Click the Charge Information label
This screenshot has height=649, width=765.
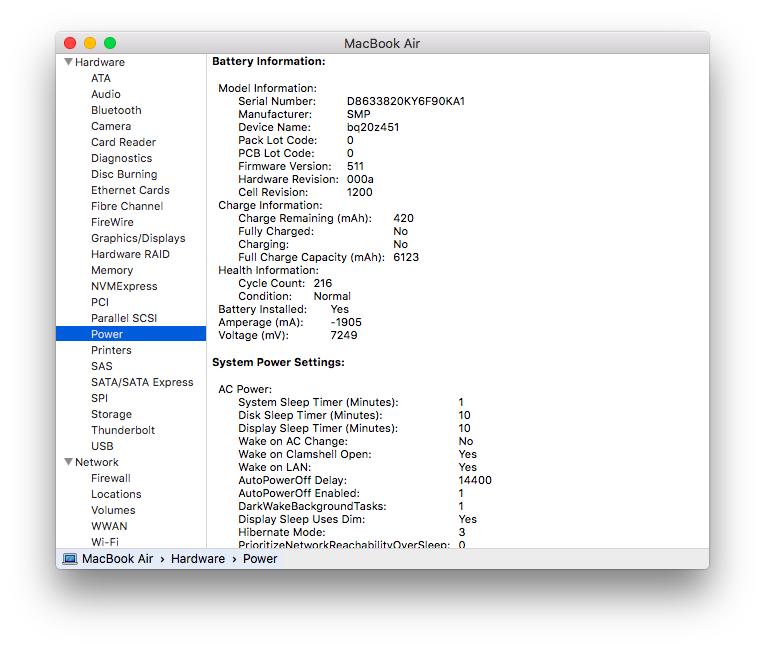point(270,205)
